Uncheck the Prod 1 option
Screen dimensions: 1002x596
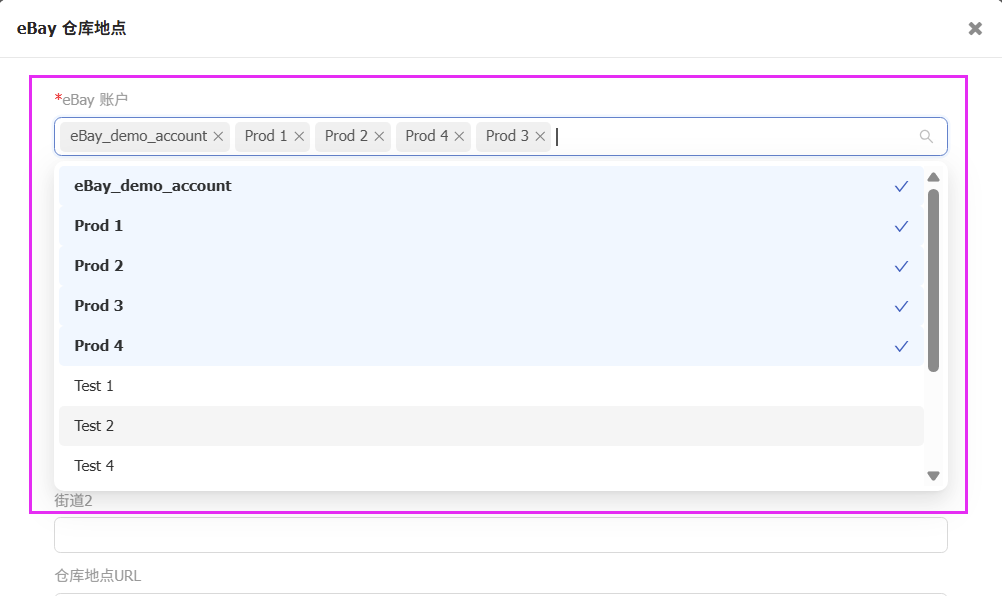[490, 226]
